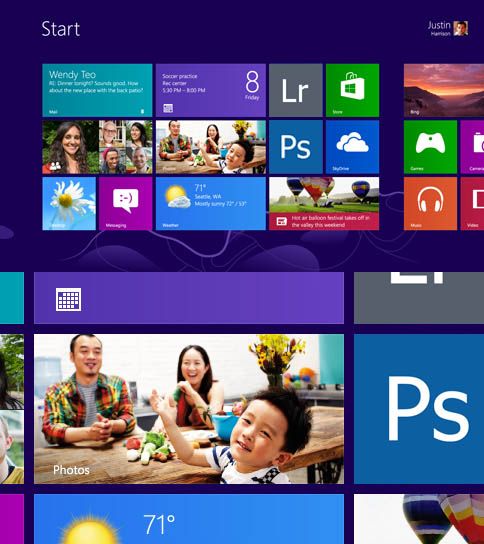Click the large Photoshop Ps tile
Viewport: 484px width, 544px height.
pyautogui.click(x=419, y=409)
